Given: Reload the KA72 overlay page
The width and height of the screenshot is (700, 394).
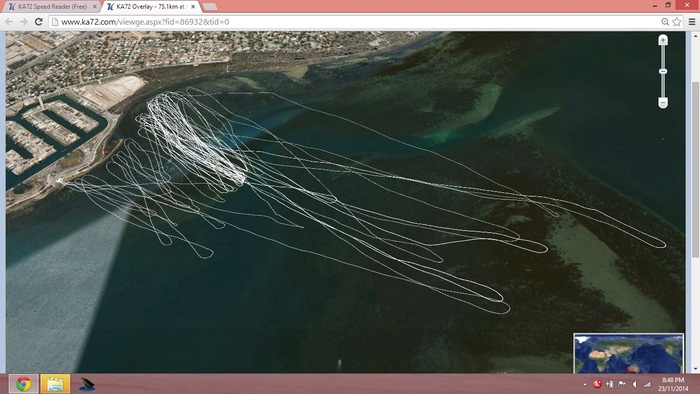Looking at the screenshot, I should tap(39, 22).
